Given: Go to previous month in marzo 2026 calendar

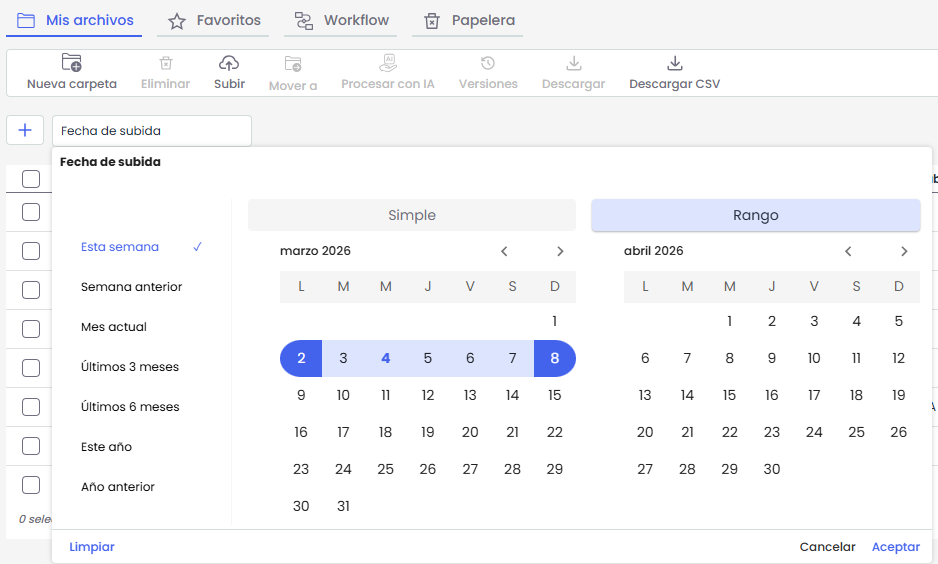Looking at the screenshot, I should tap(504, 251).
